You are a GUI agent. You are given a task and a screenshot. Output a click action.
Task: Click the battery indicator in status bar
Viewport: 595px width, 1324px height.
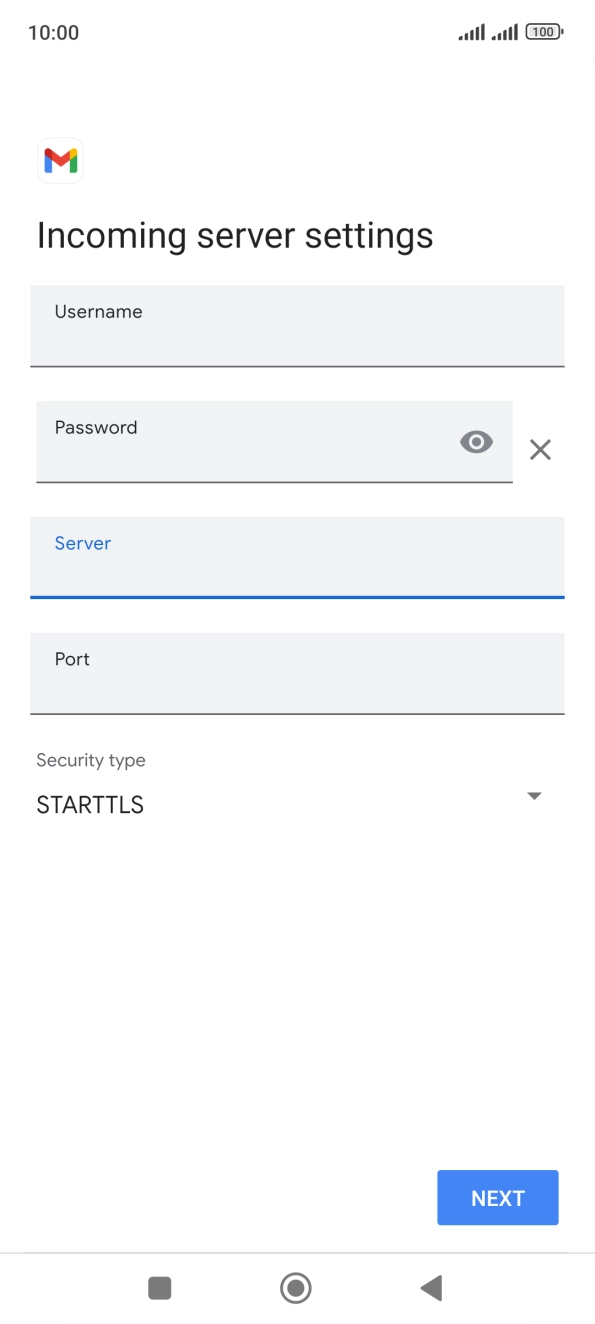point(543,31)
